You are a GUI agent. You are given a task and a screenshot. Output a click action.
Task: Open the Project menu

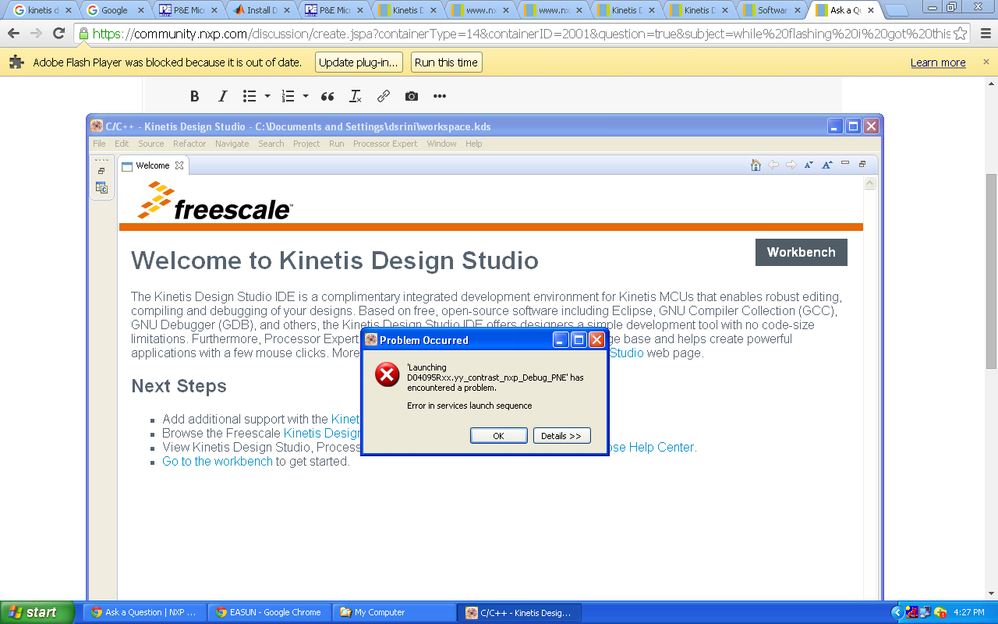(x=306, y=144)
